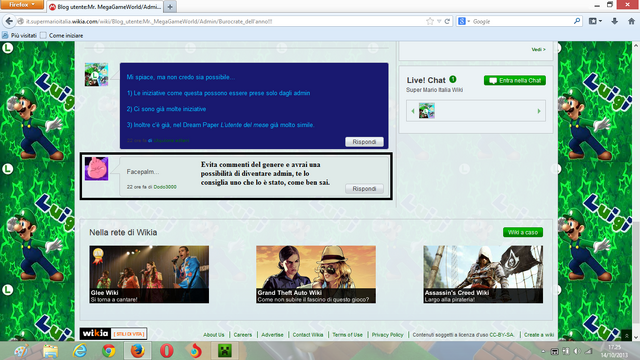
Task: Open the downloads arrow icon
Action: coord(614,21)
